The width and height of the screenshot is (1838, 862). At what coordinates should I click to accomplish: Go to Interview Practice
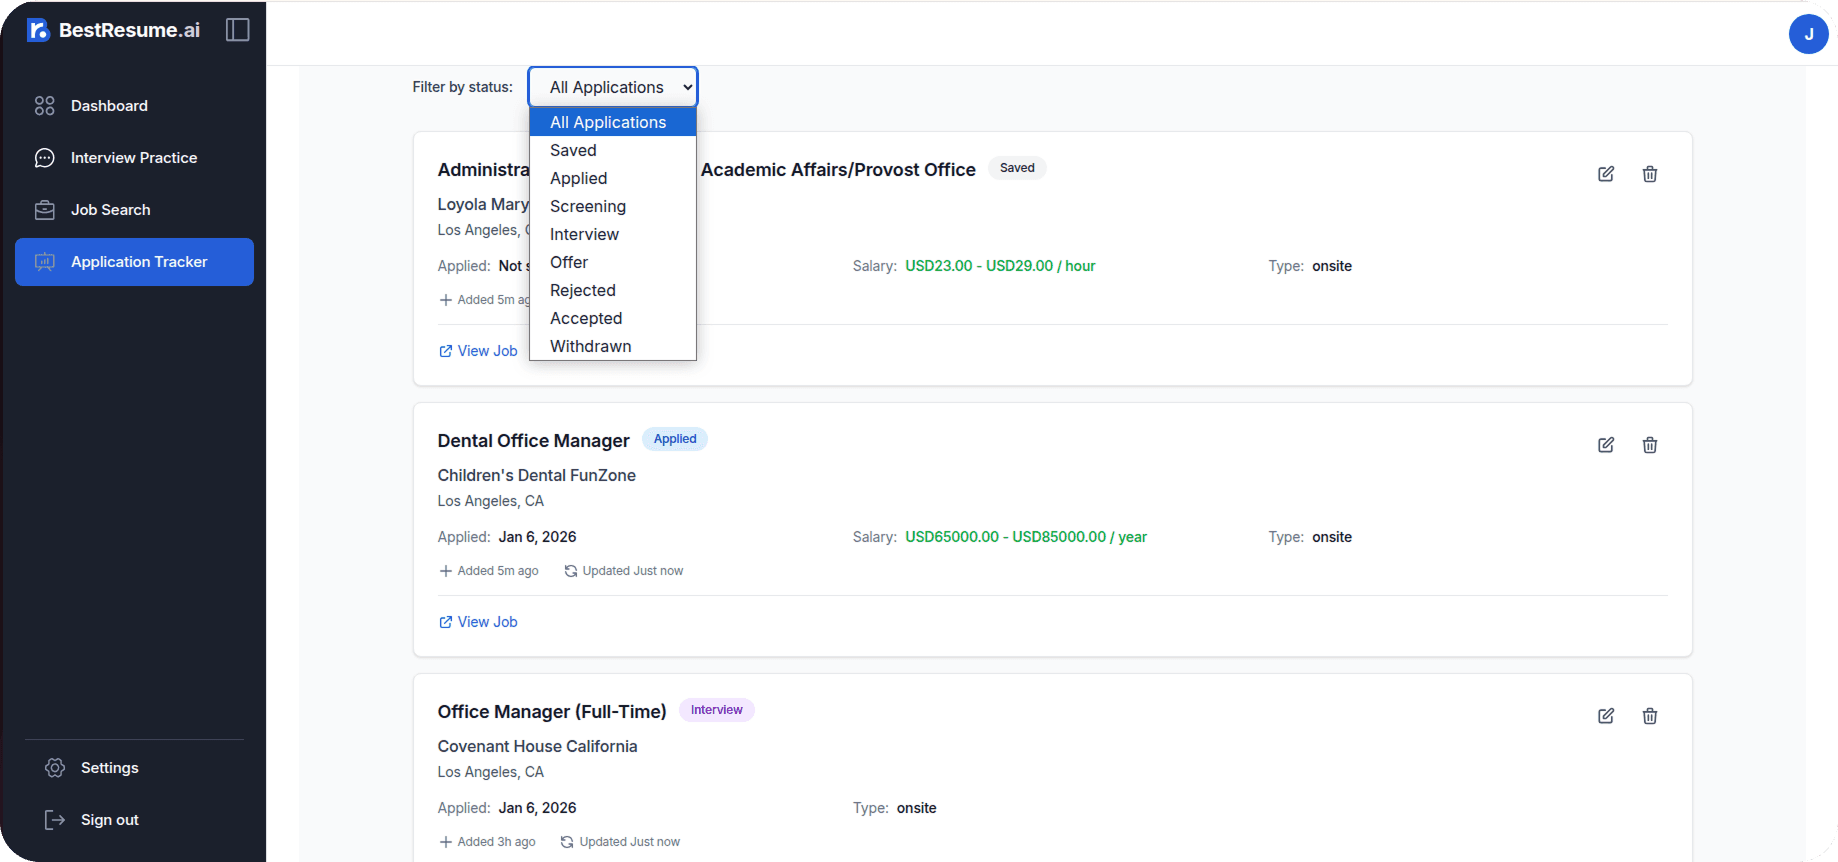tap(134, 158)
